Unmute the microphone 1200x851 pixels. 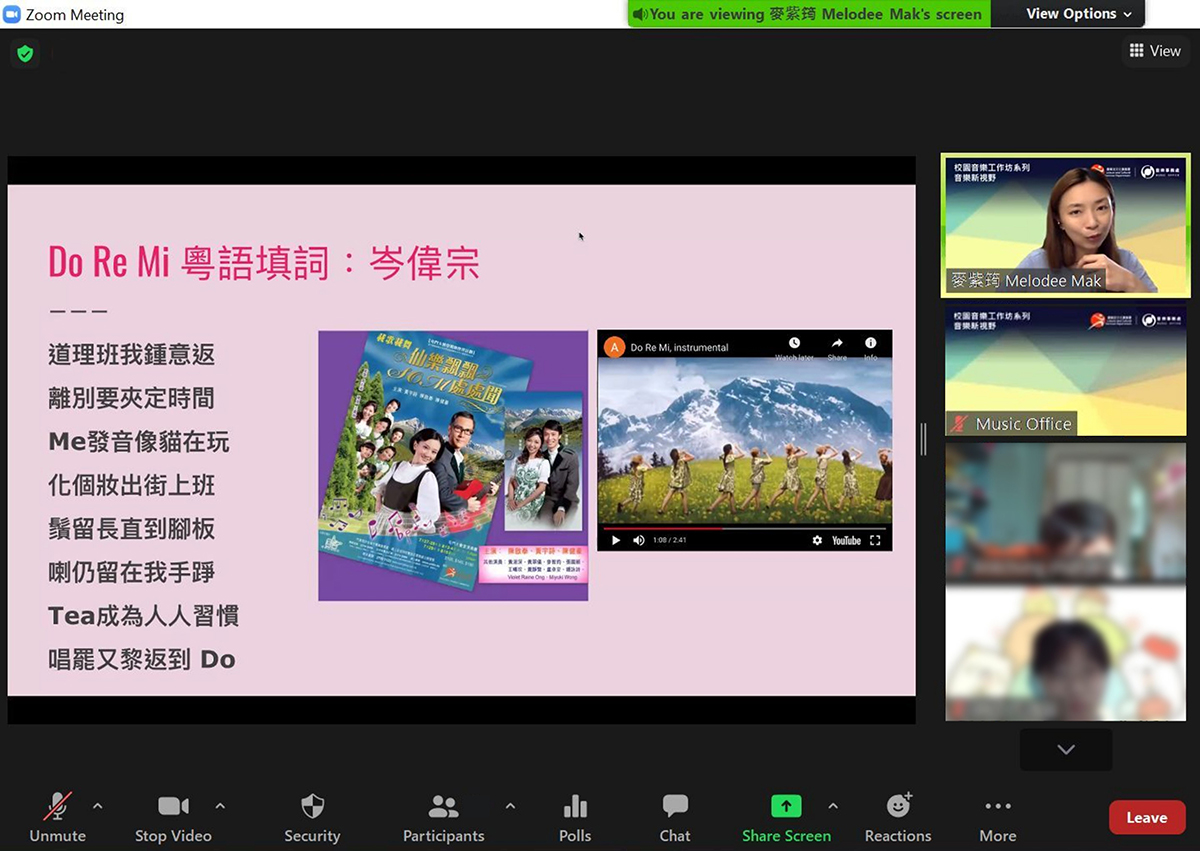point(57,816)
